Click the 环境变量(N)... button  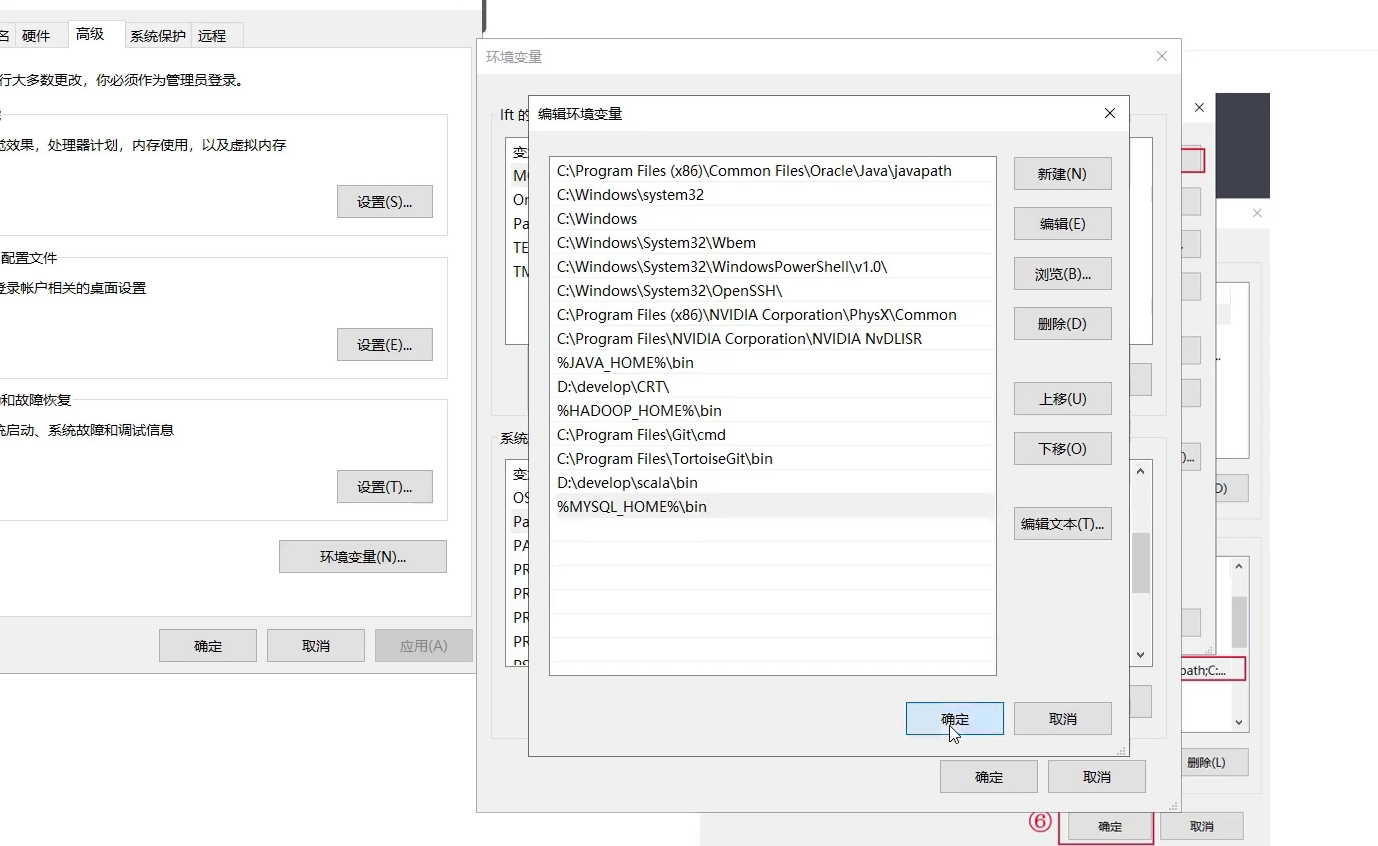click(x=362, y=556)
